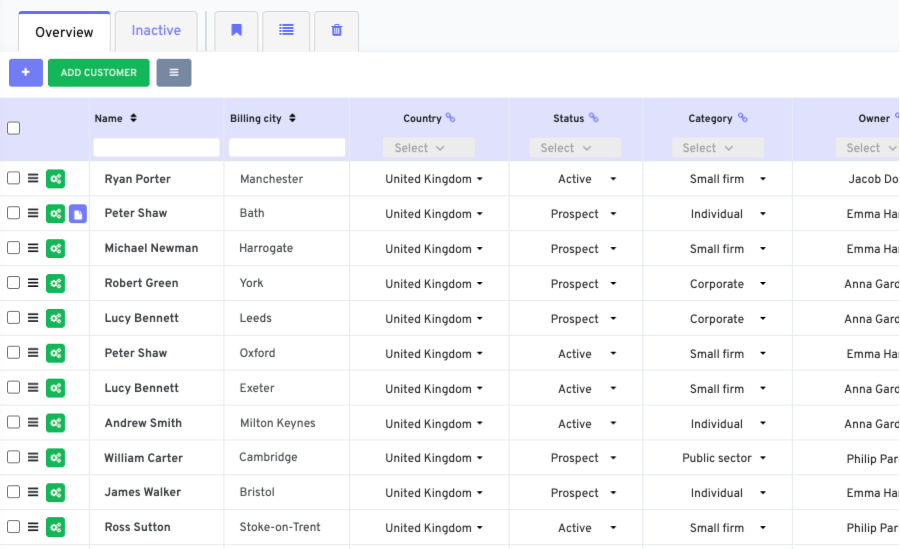
Task: Click green share icon for Ross Sutton
Action: pyautogui.click(x=55, y=528)
